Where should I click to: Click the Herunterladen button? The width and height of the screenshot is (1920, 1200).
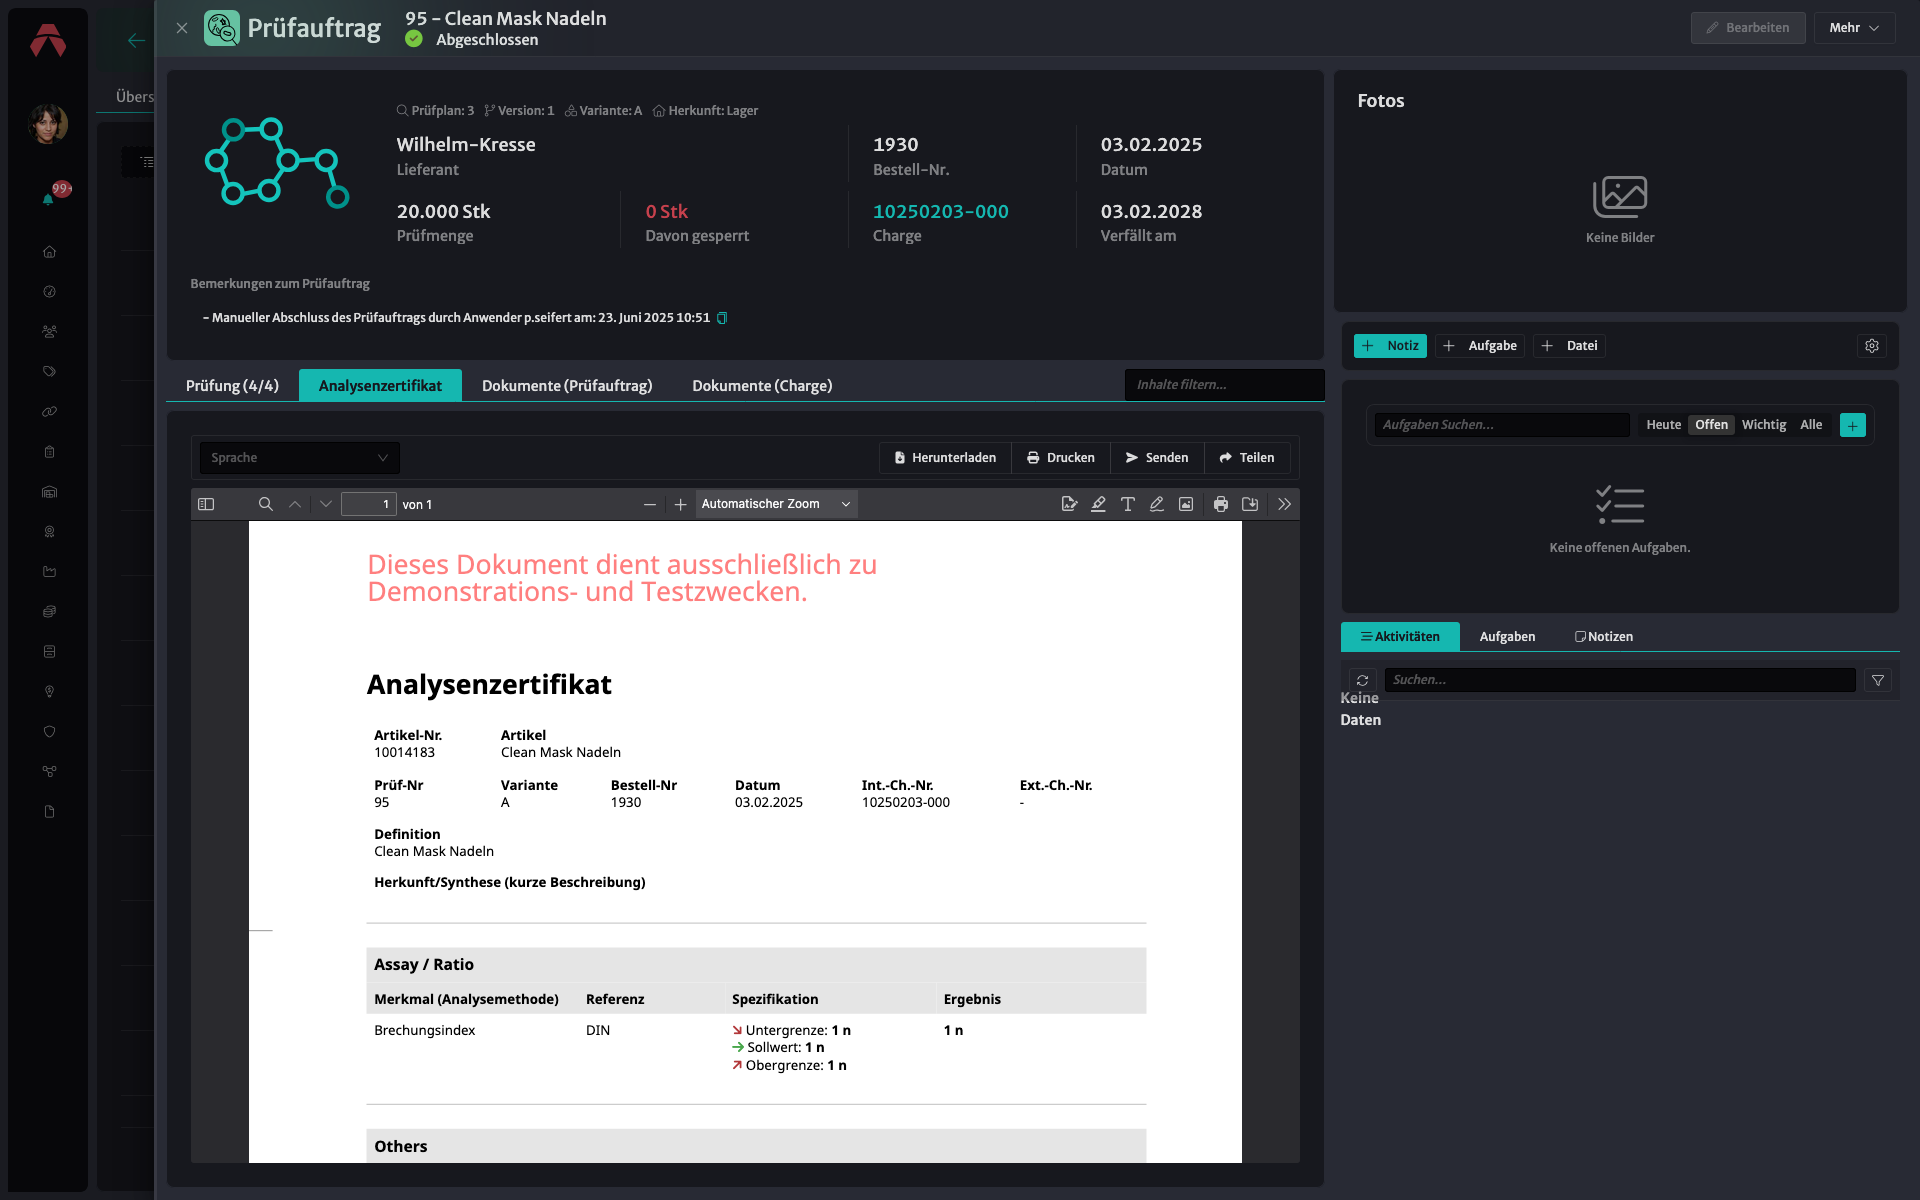pos(945,458)
